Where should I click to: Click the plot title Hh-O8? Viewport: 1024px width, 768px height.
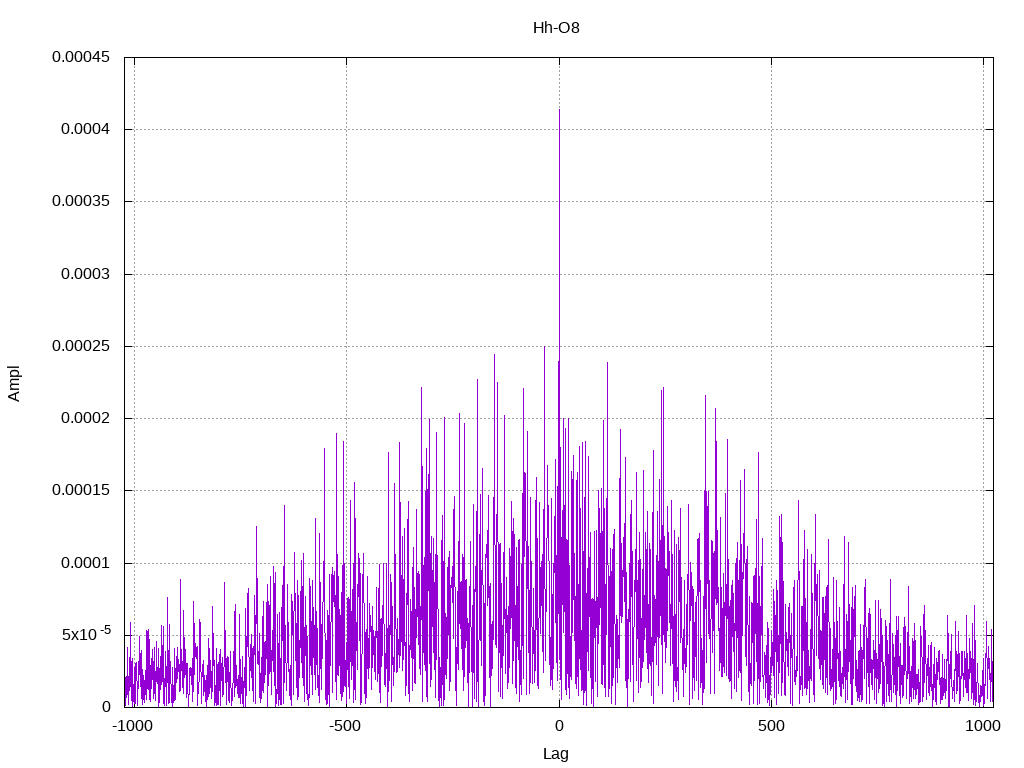coord(556,28)
